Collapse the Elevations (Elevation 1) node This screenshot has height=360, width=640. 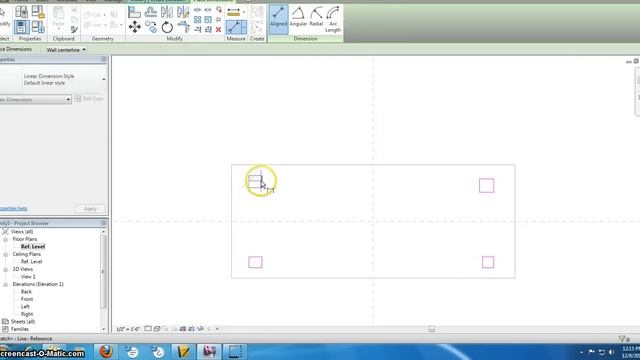[x=6, y=284]
